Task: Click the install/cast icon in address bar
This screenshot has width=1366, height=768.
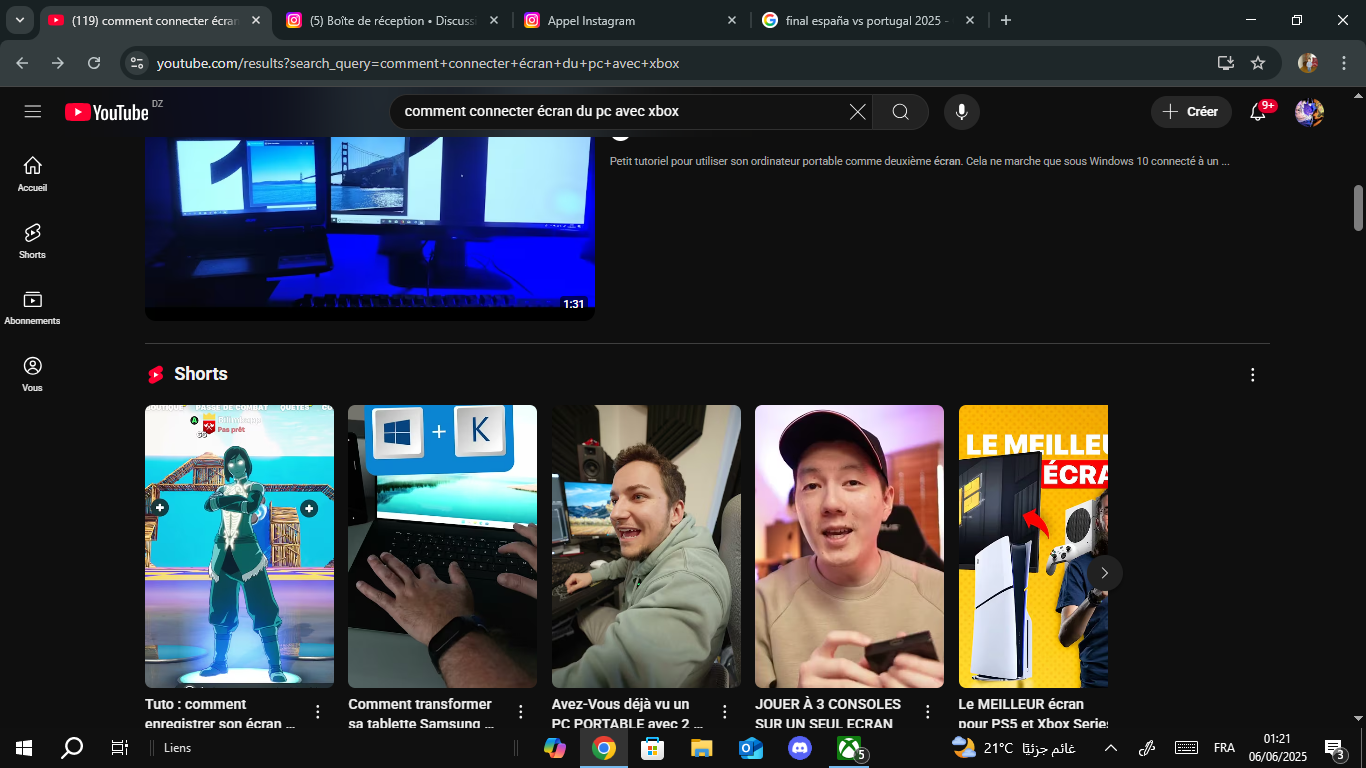Action: pos(1225,63)
